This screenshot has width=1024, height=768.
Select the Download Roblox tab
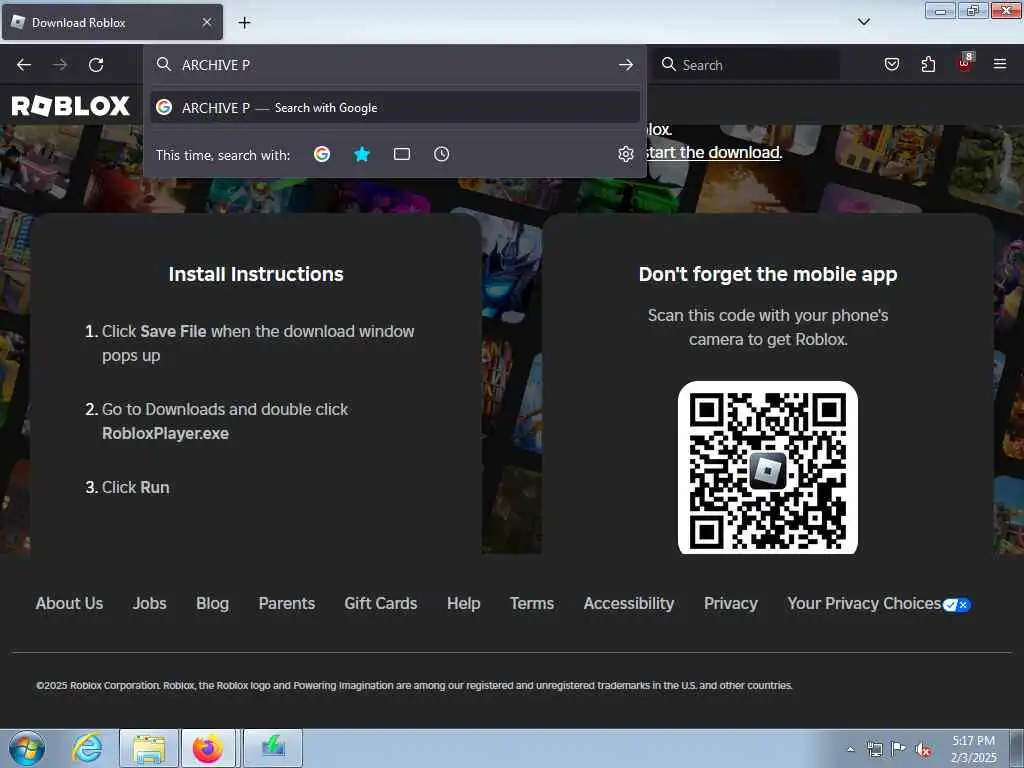[x=112, y=22]
